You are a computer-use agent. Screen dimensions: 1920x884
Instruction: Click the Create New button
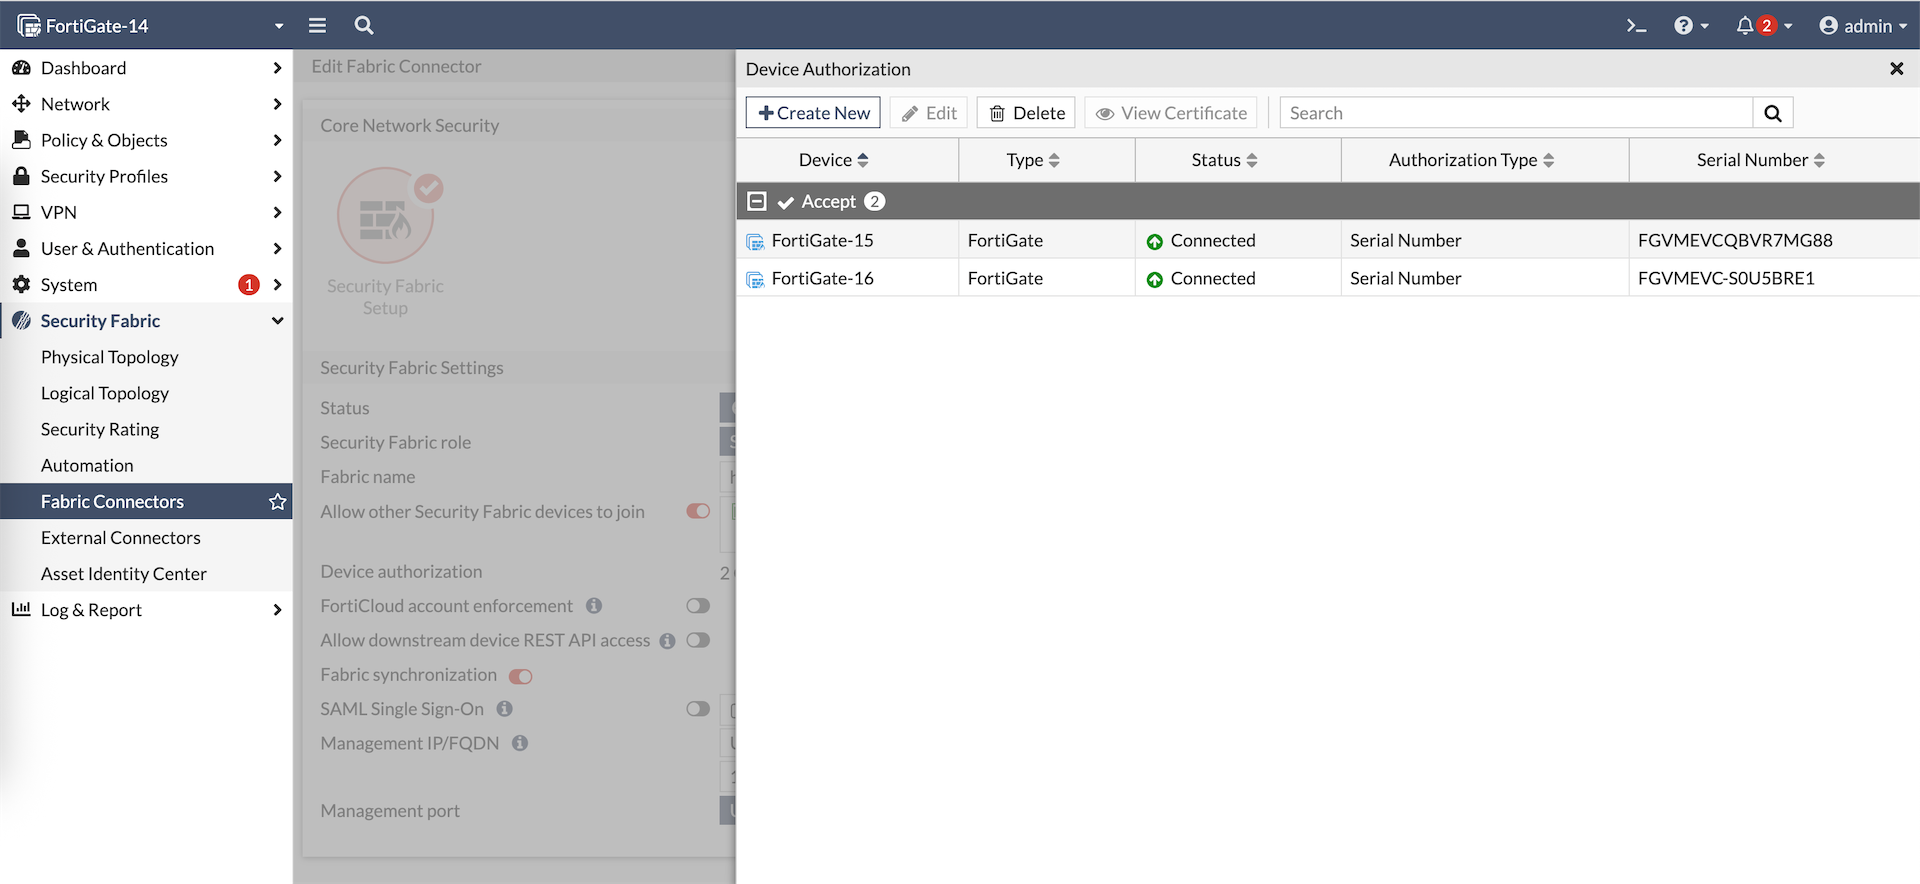pos(813,113)
